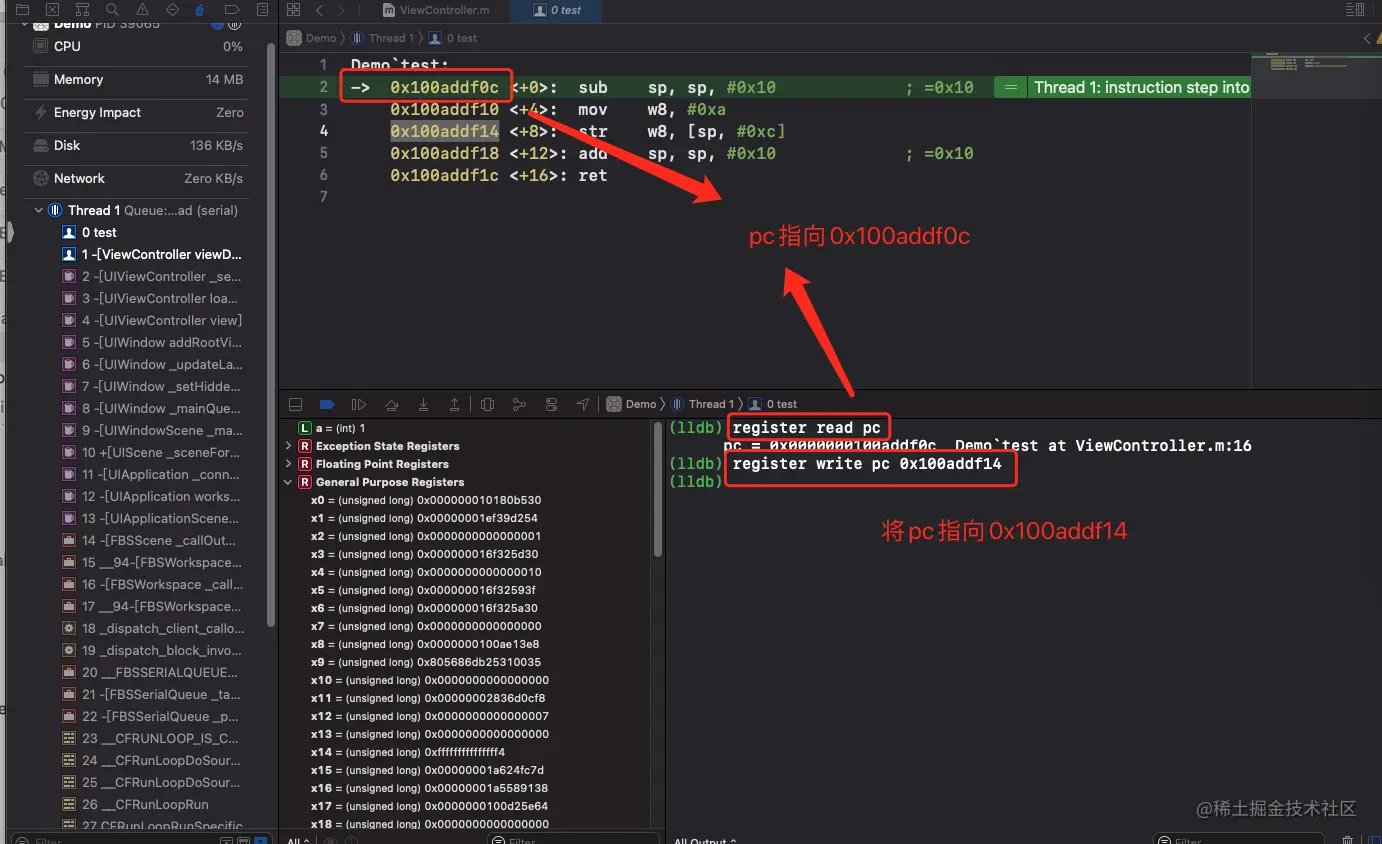Open the Project navigator folder icon
This screenshot has width=1382, height=844.
click(22, 9)
